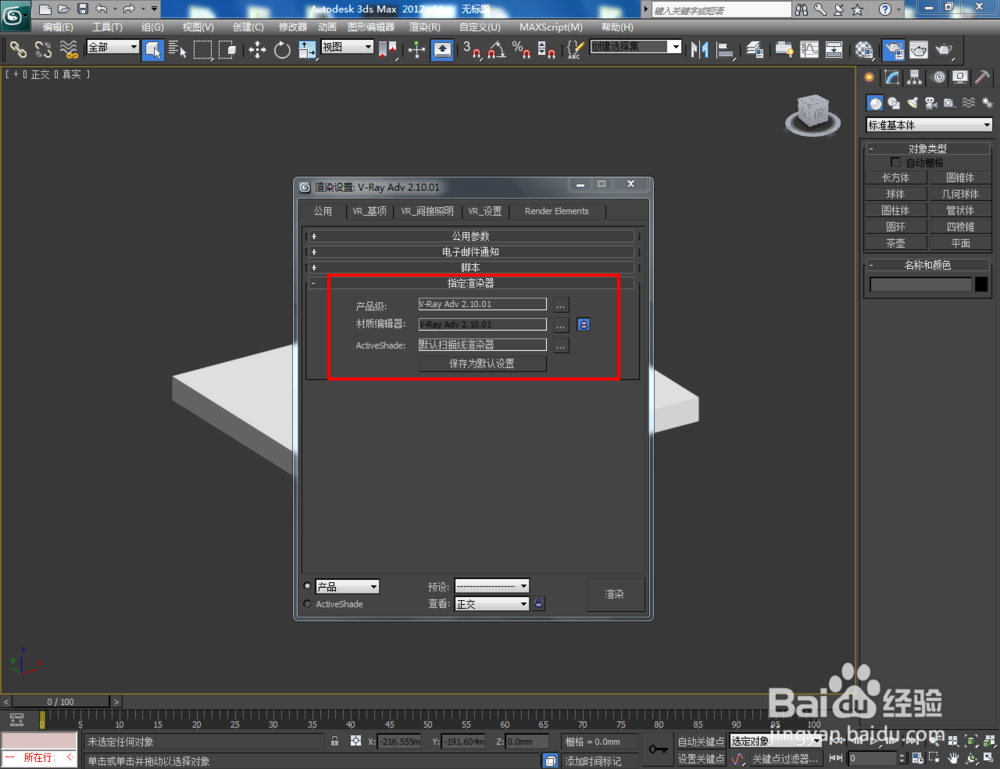The width and height of the screenshot is (1000, 769).
Task: Click the object name input field
Action: (921, 284)
